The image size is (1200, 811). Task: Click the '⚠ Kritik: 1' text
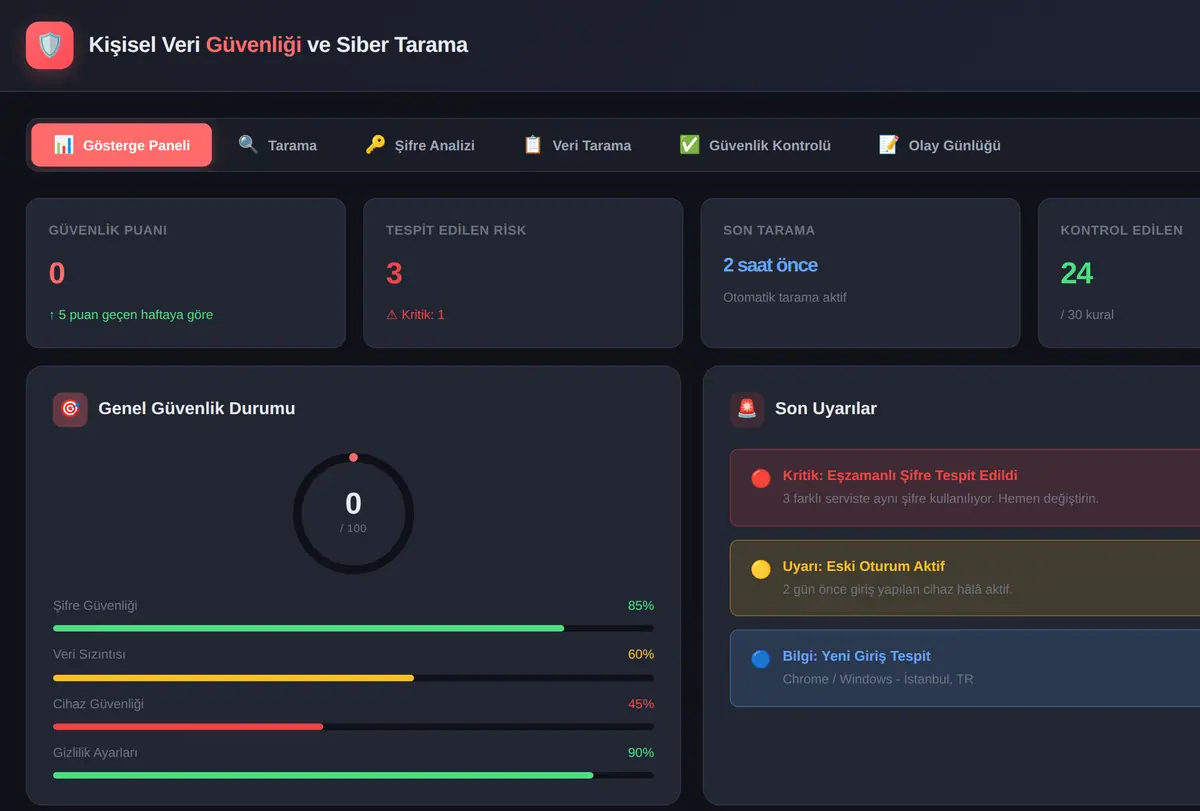[415, 314]
